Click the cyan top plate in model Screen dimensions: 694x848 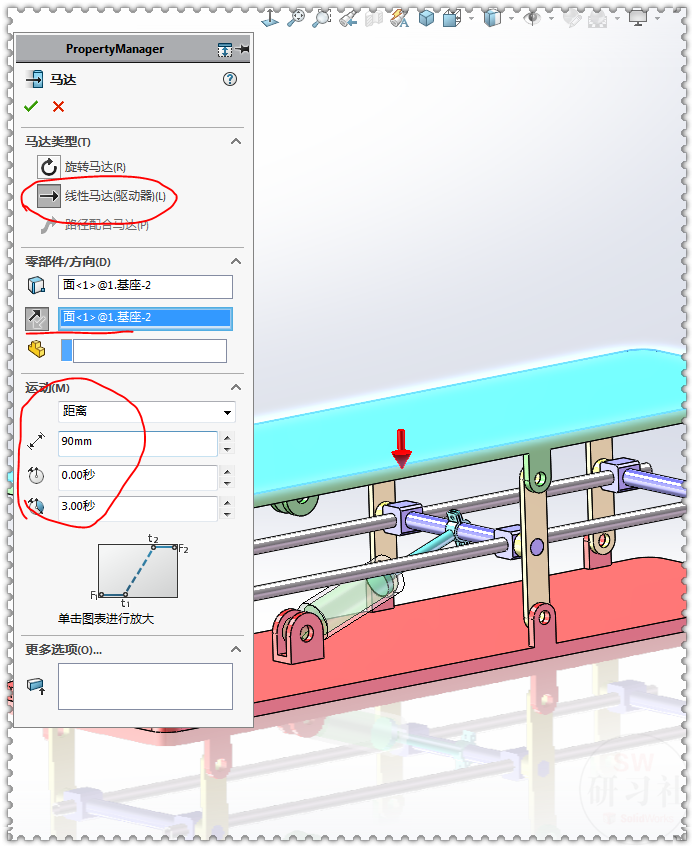pyautogui.click(x=471, y=417)
